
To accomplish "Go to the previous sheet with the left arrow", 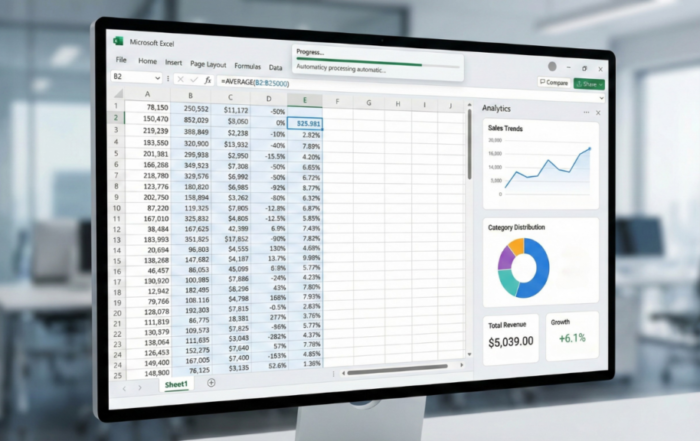I will (125, 388).
